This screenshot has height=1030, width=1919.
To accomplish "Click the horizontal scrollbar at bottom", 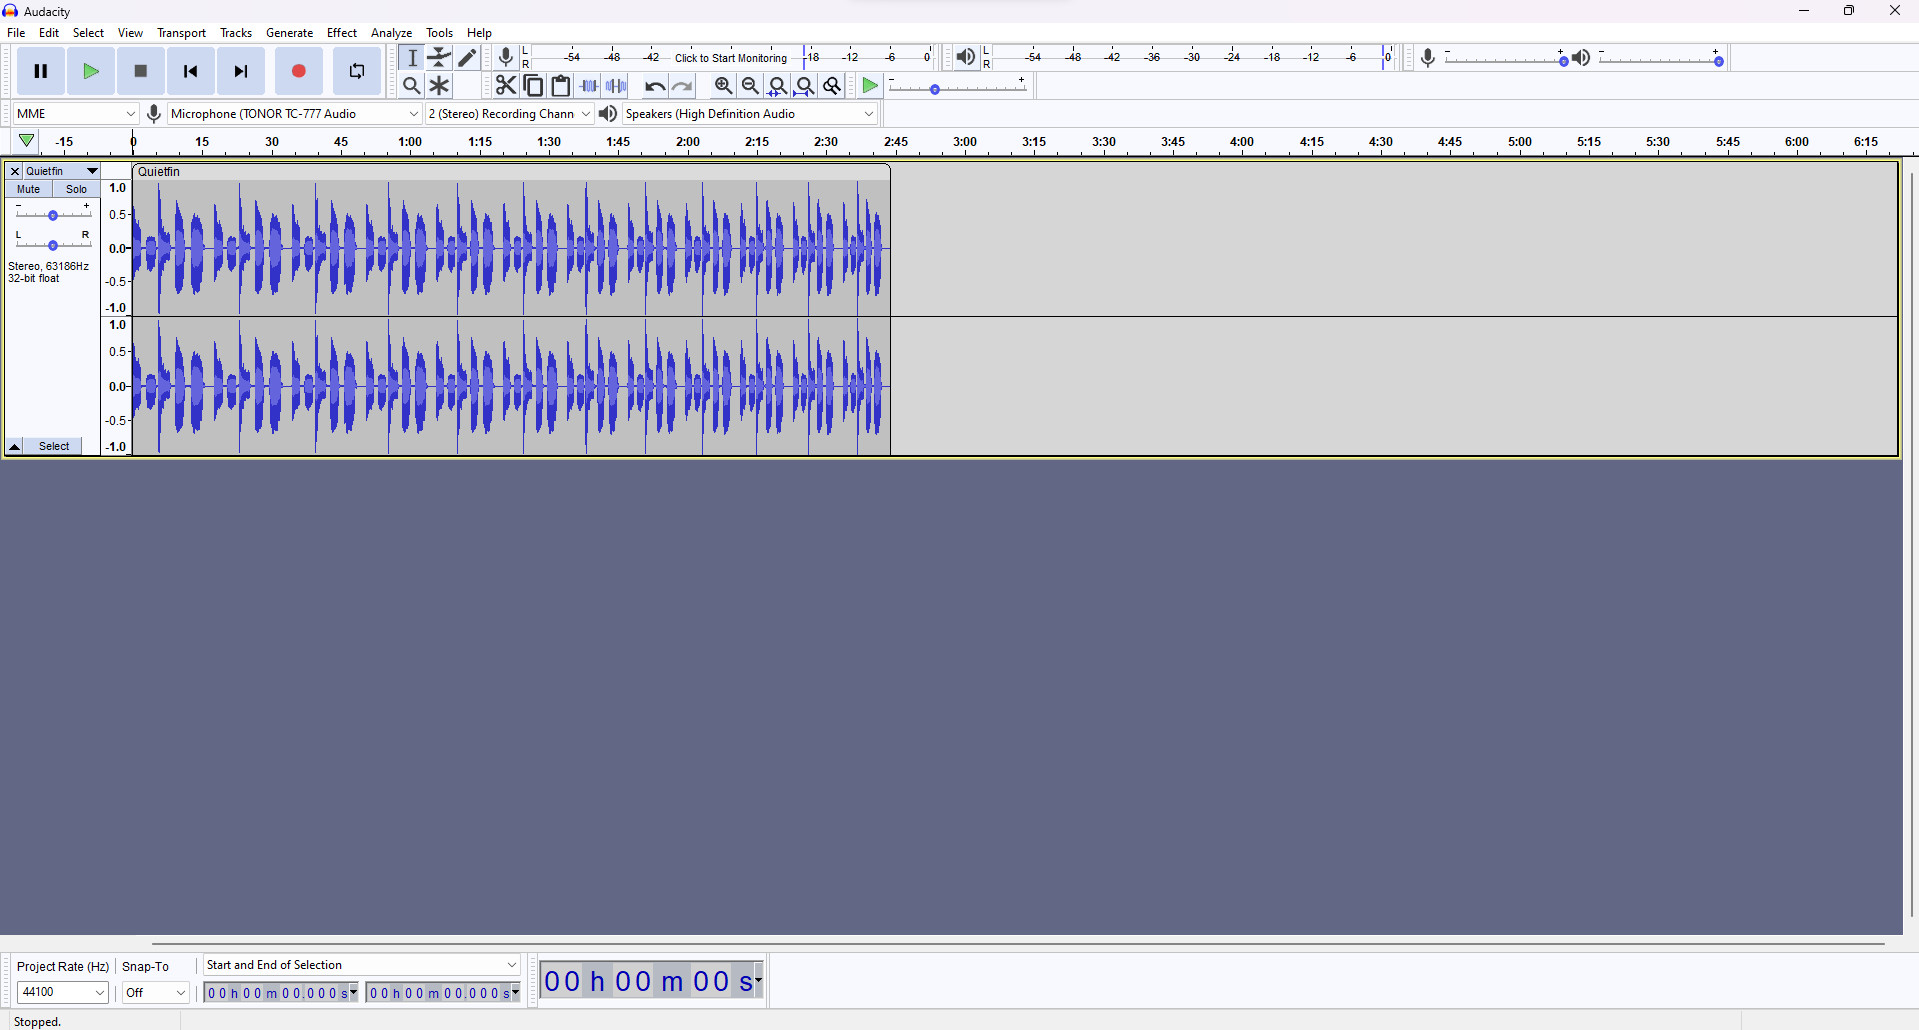I will (x=1018, y=943).
